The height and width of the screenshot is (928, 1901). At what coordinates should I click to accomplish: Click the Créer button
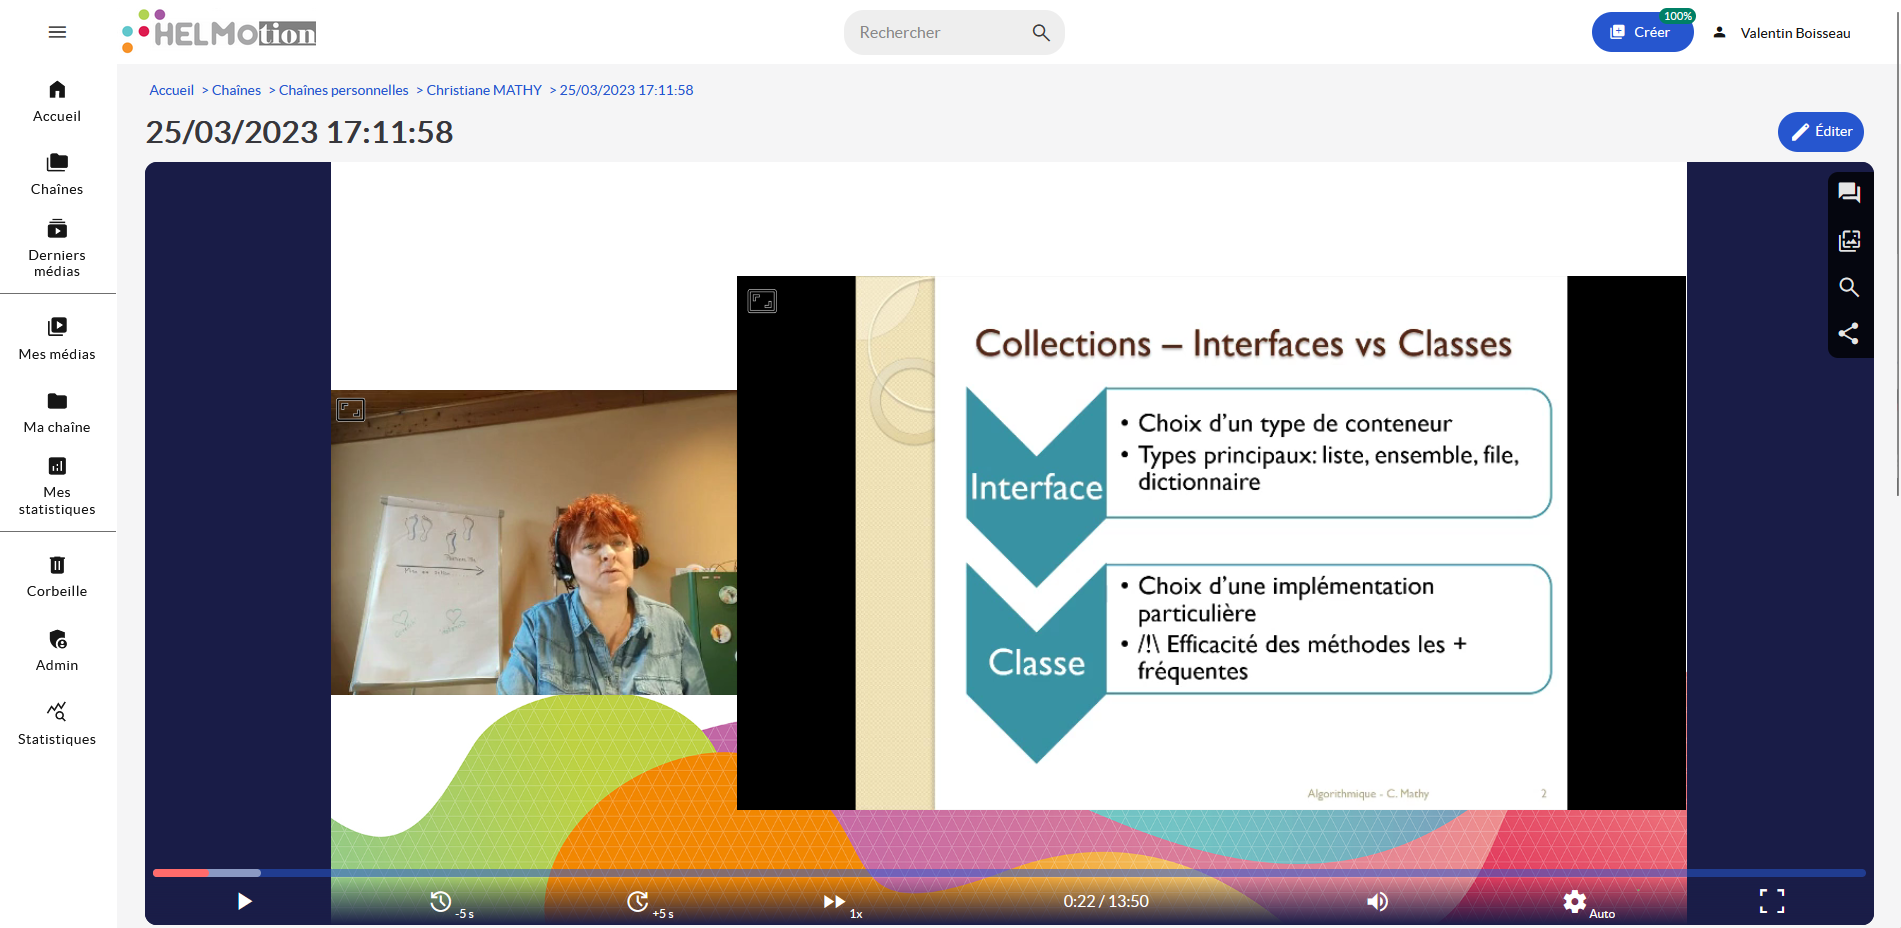tap(1642, 32)
